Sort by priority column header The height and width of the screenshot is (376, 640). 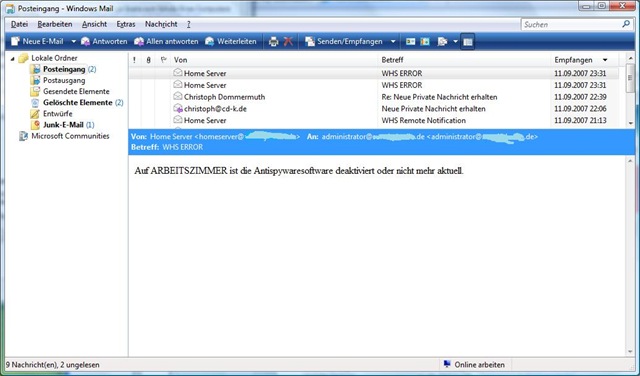coord(134,60)
